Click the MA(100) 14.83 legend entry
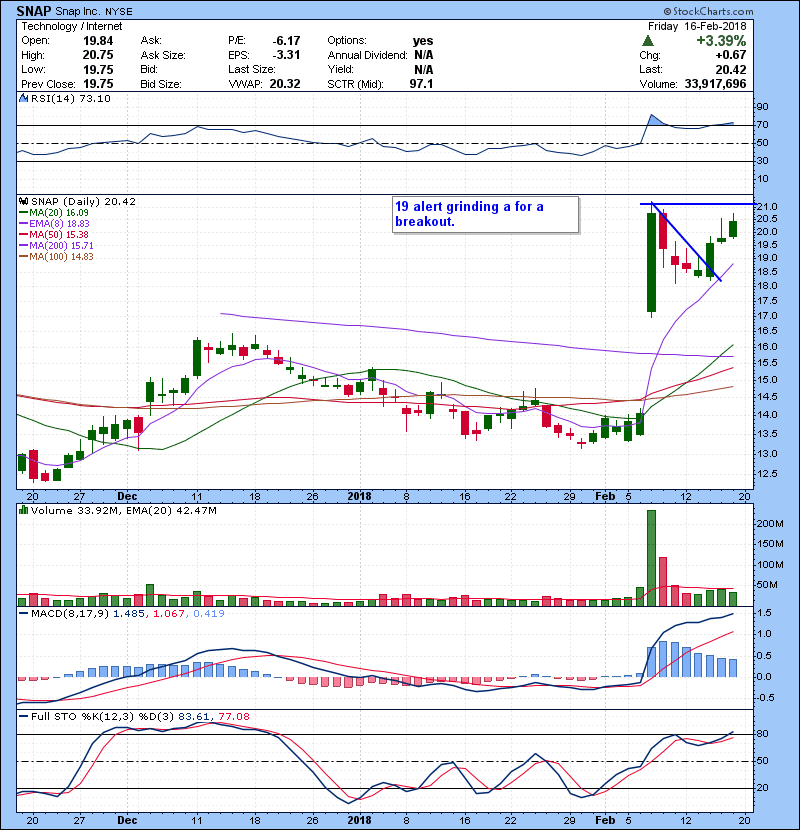 click(x=56, y=257)
